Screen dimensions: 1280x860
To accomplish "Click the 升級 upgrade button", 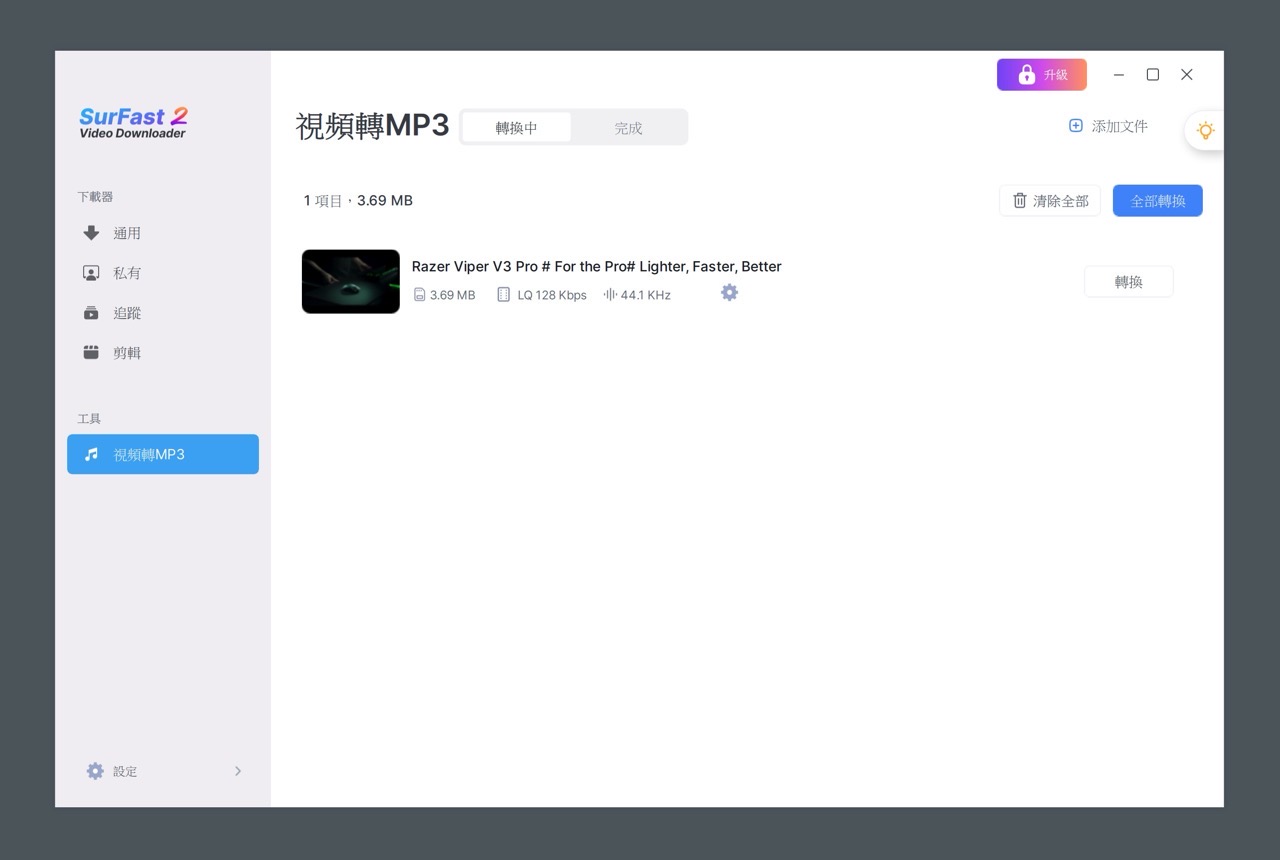I will pos(1042,74).
